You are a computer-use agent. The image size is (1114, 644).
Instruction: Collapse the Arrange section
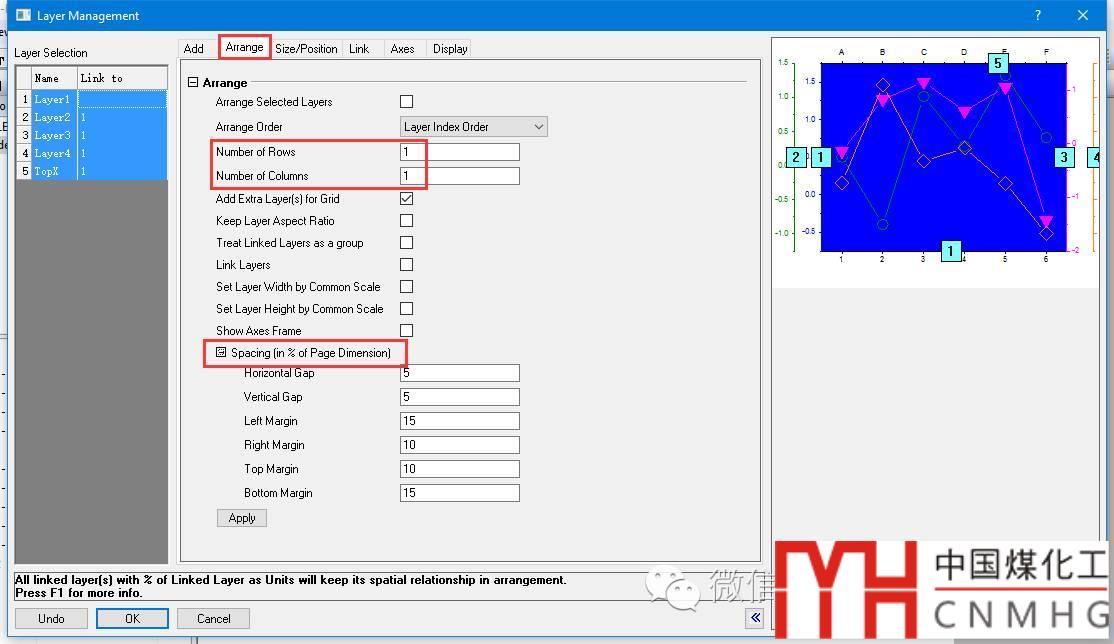(x=193, y=82)
